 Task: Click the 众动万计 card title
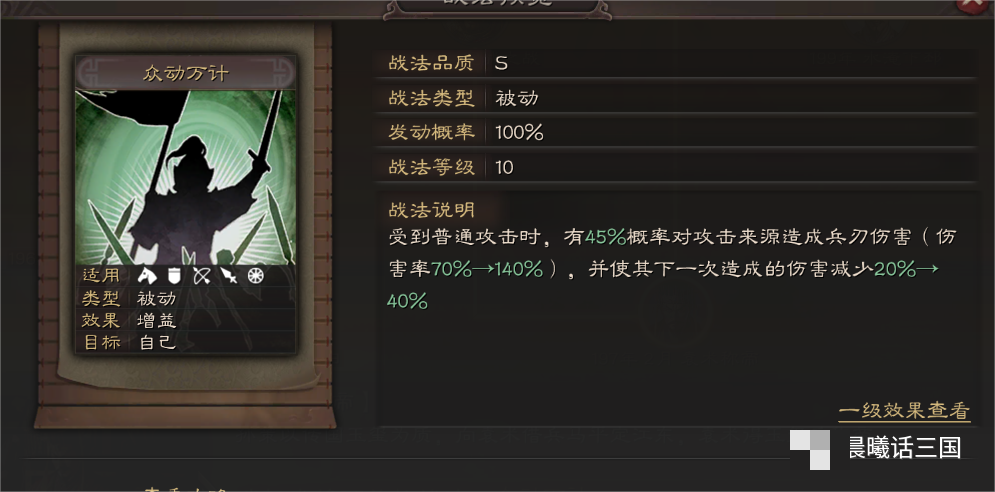(186, 74)
